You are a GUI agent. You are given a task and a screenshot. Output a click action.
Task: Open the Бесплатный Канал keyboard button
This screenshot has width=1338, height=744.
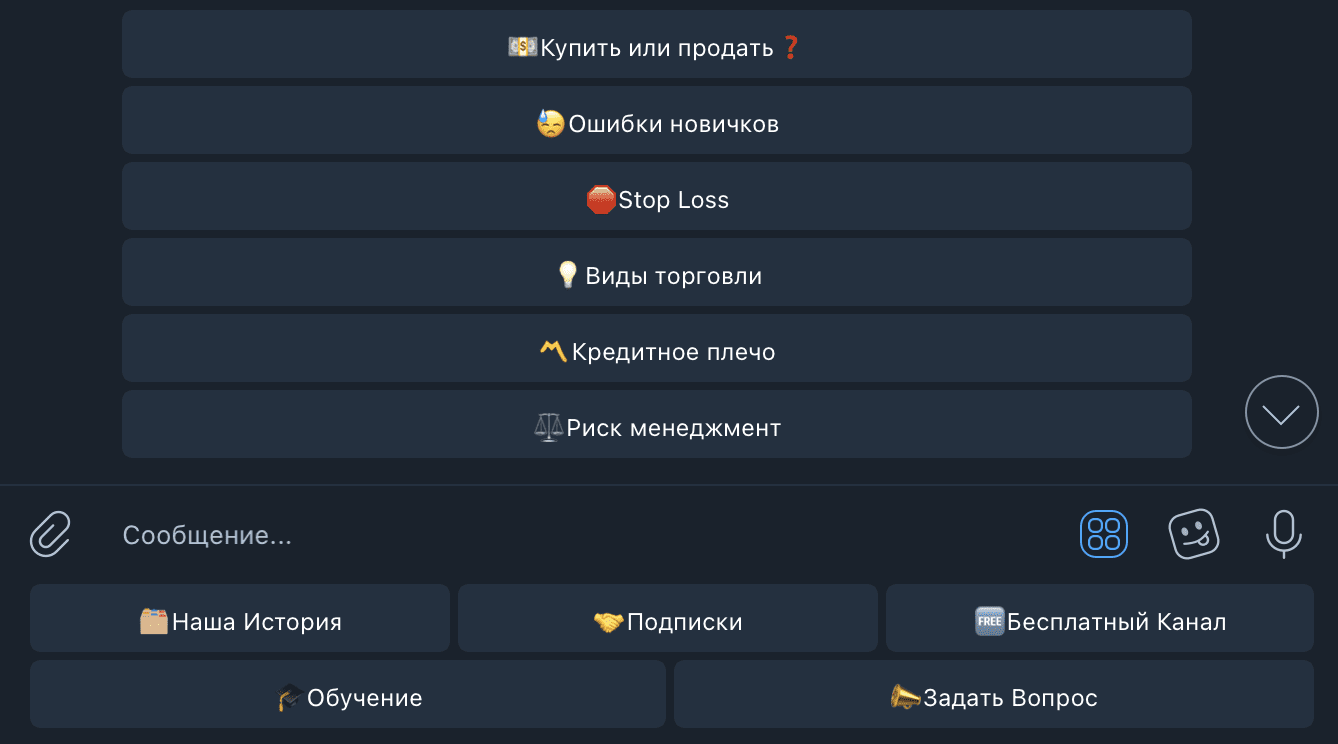click(1099, 622)
